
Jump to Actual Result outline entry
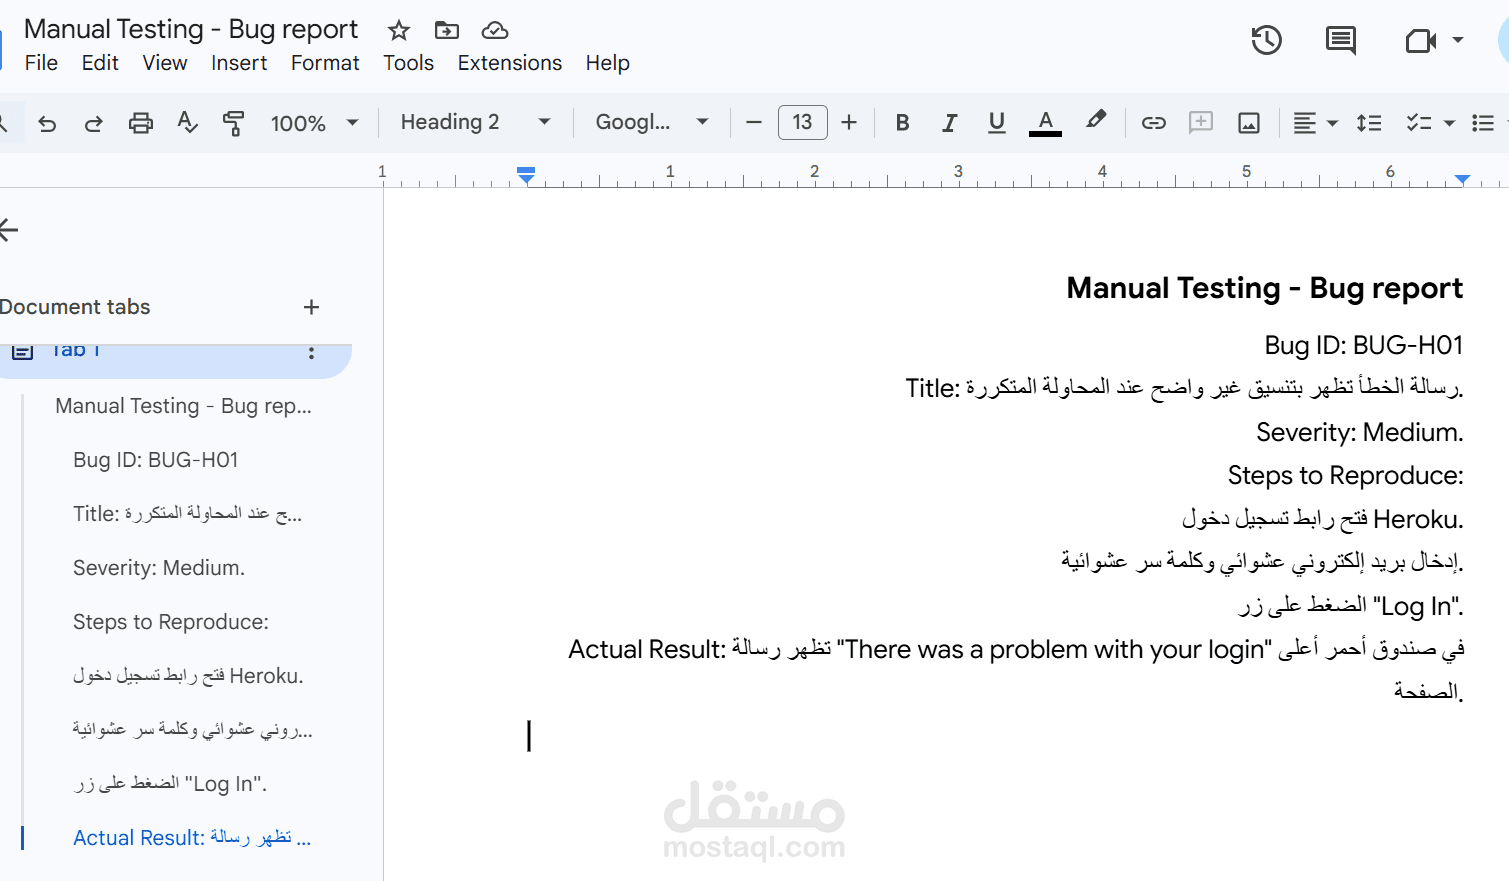coord(192,838)
